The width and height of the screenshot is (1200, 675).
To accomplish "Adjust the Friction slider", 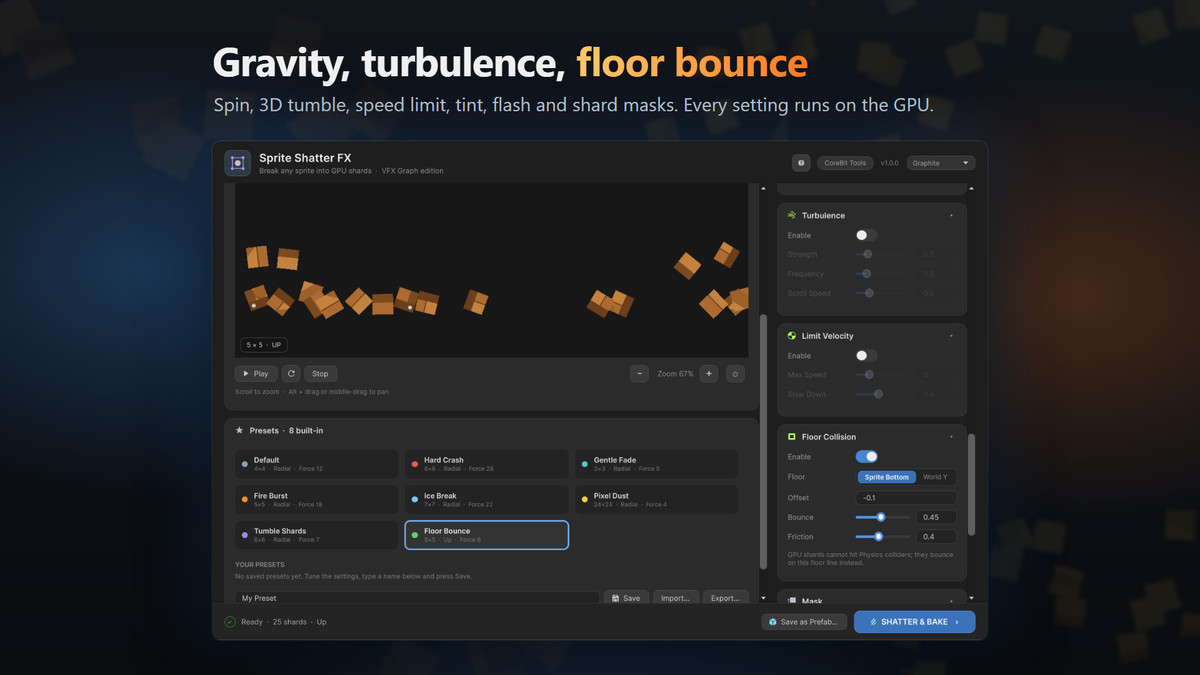I will (x=884, y=537).
